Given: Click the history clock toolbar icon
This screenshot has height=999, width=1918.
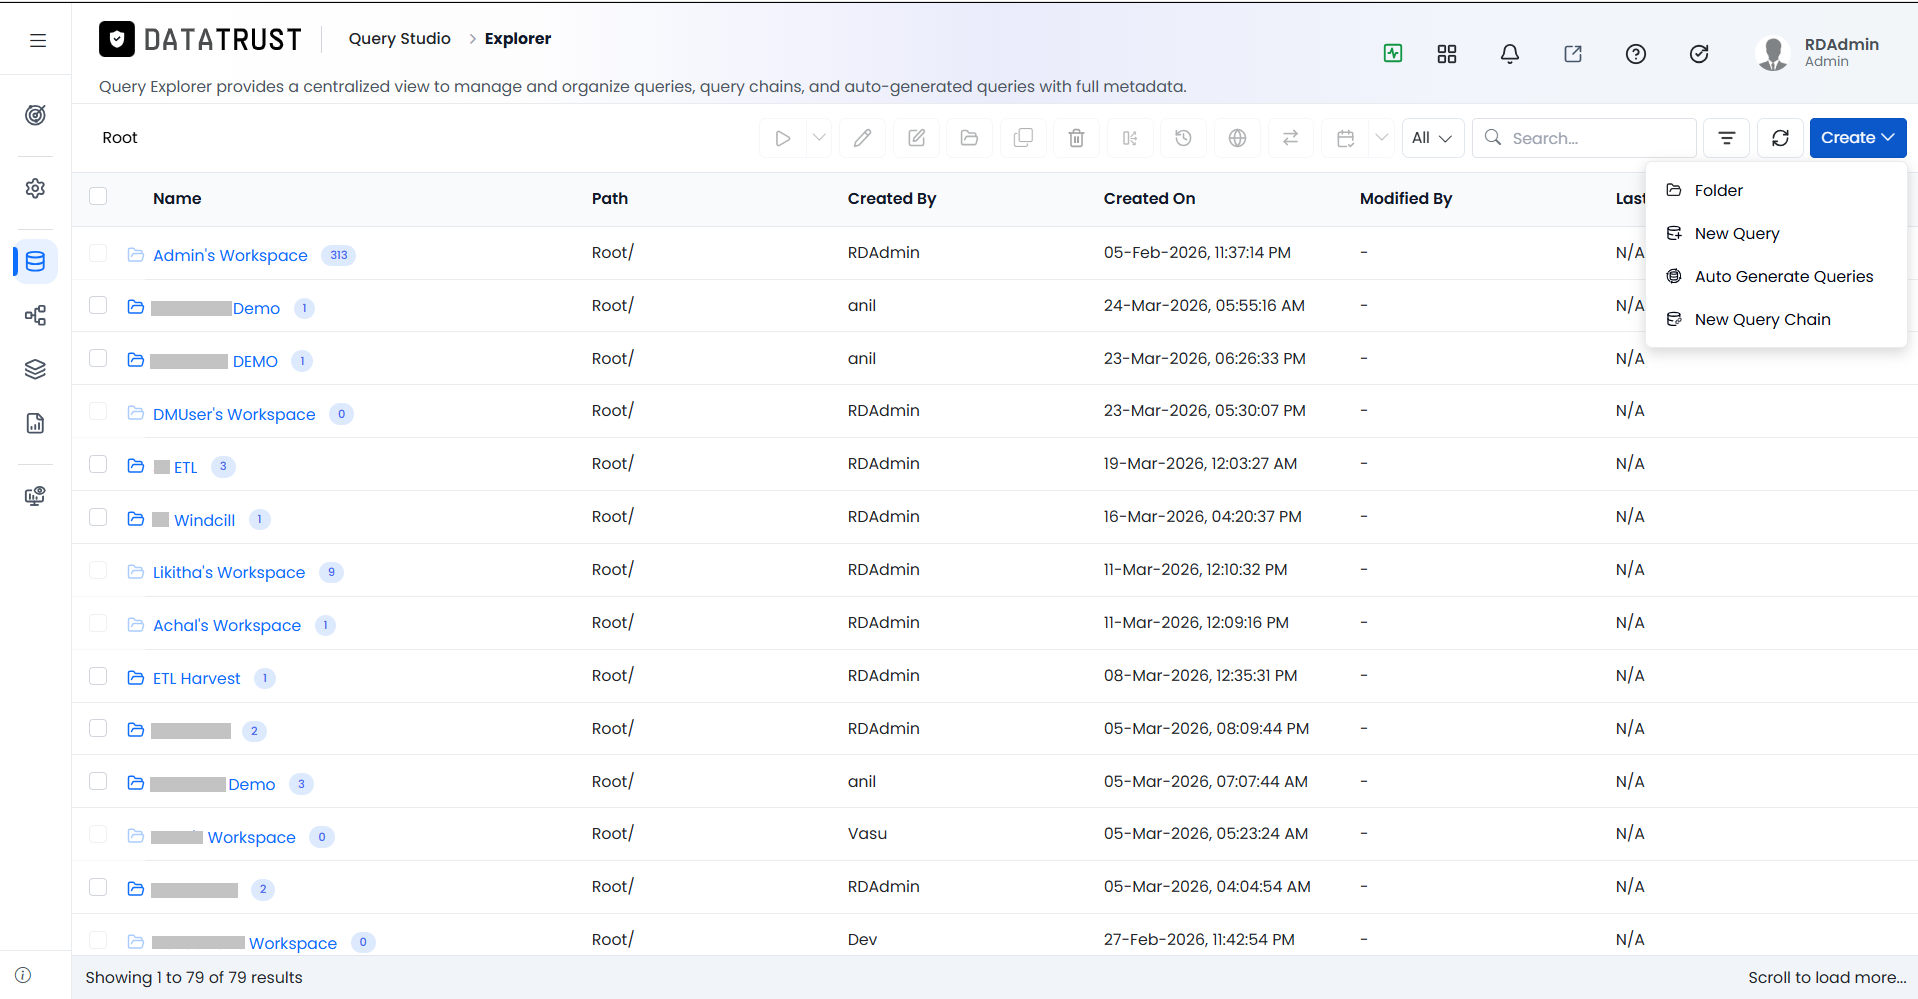Looking at the screenshot, I should tap(1183, 138).
